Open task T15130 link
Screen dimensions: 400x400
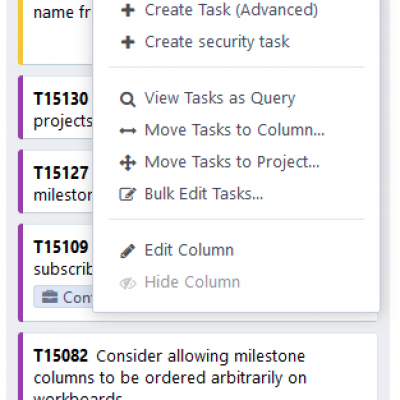click(x=61, y=99)
